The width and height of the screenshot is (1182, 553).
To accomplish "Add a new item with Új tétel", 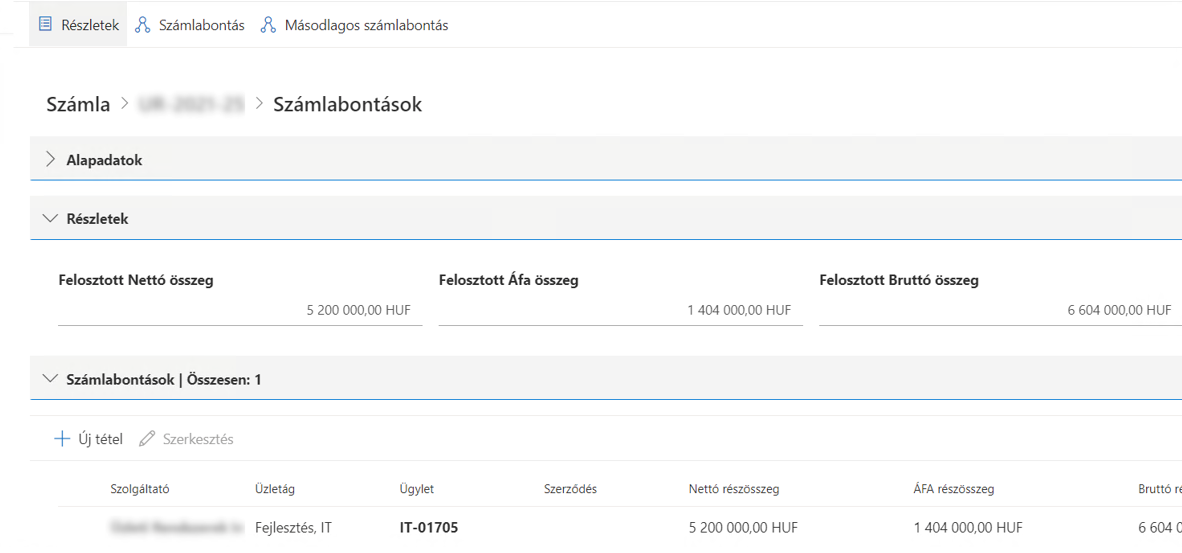I will point(100,439).
